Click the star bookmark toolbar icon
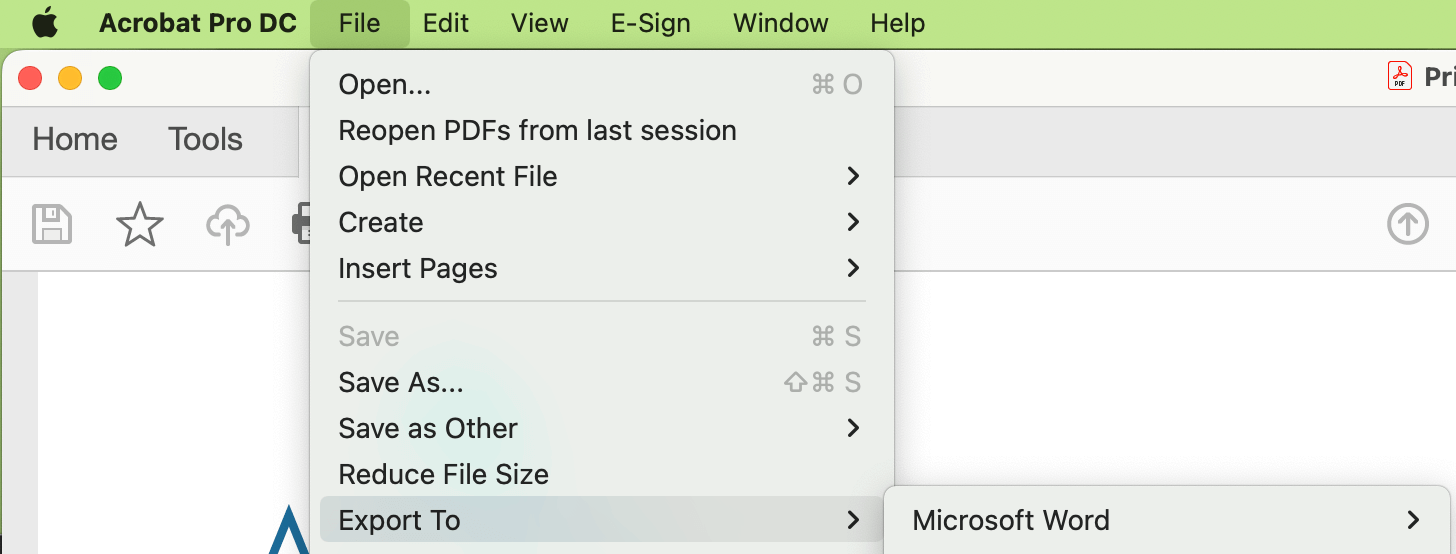The image size is (1456, 554). (140, 224)
